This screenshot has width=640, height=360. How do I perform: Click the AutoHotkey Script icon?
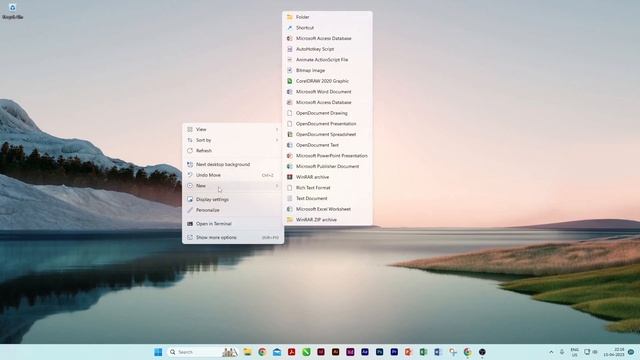coord(290,49)
